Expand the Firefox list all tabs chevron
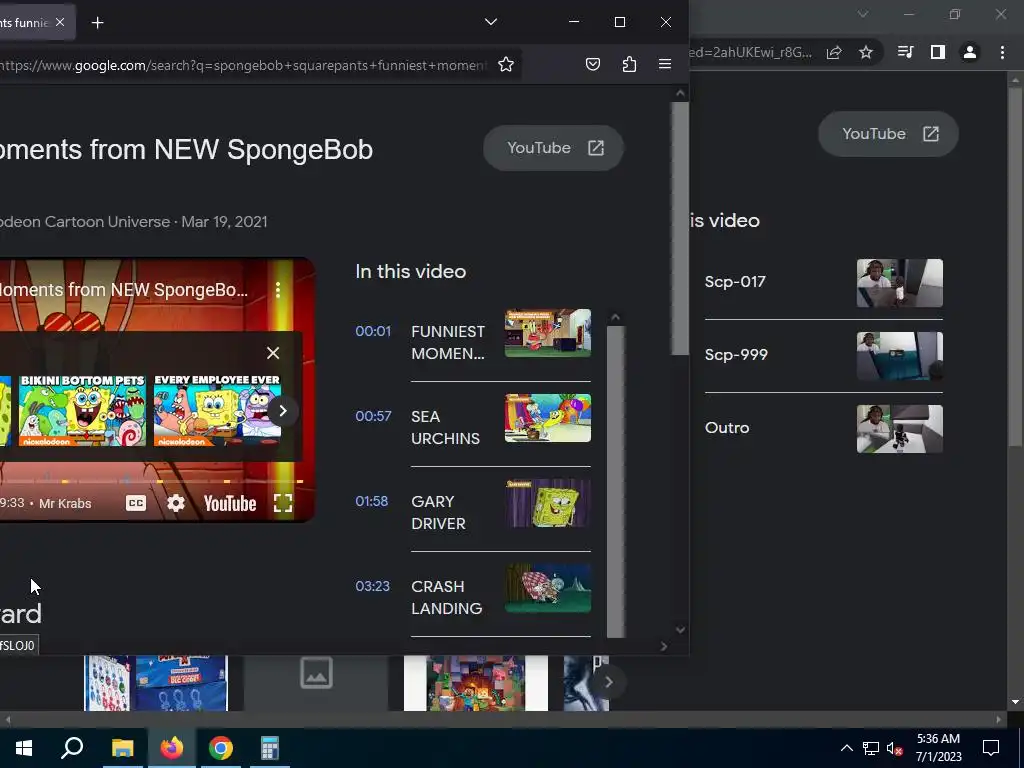 click(x=491, y=22)
